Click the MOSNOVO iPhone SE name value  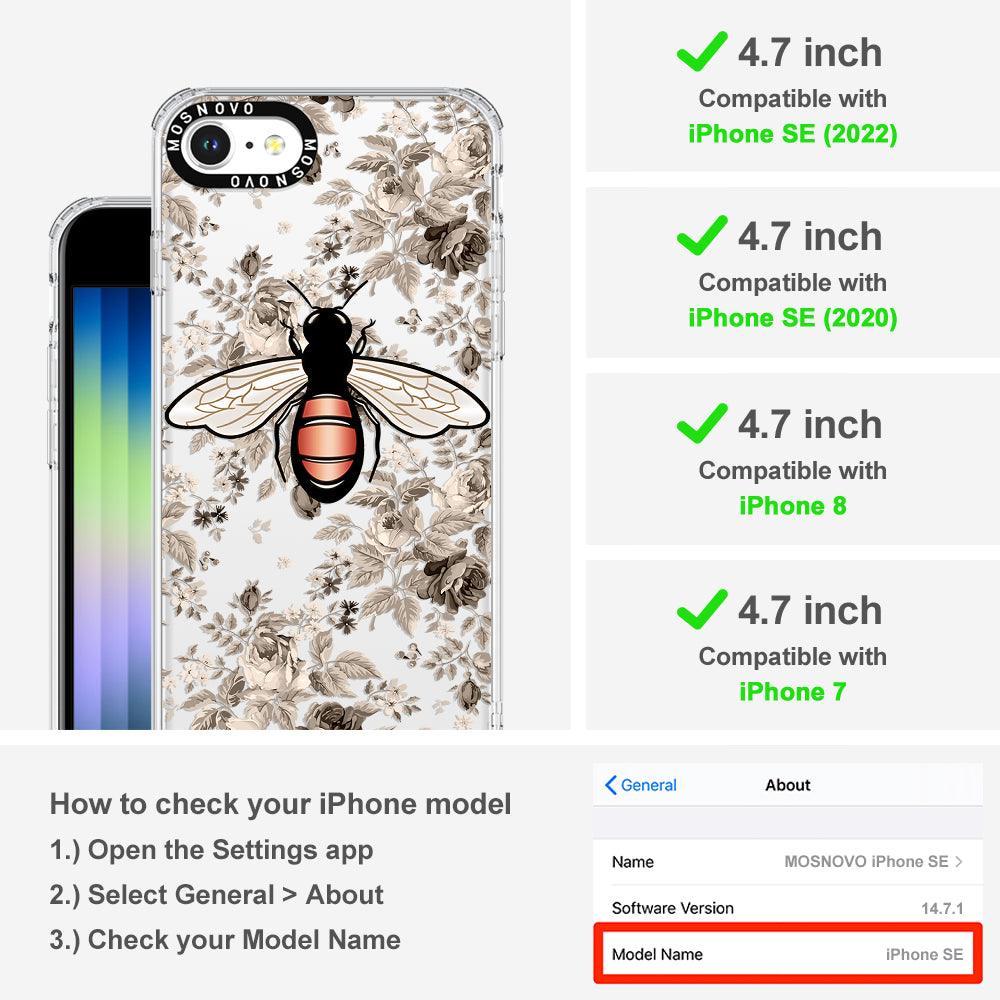(x=866, y=862)
